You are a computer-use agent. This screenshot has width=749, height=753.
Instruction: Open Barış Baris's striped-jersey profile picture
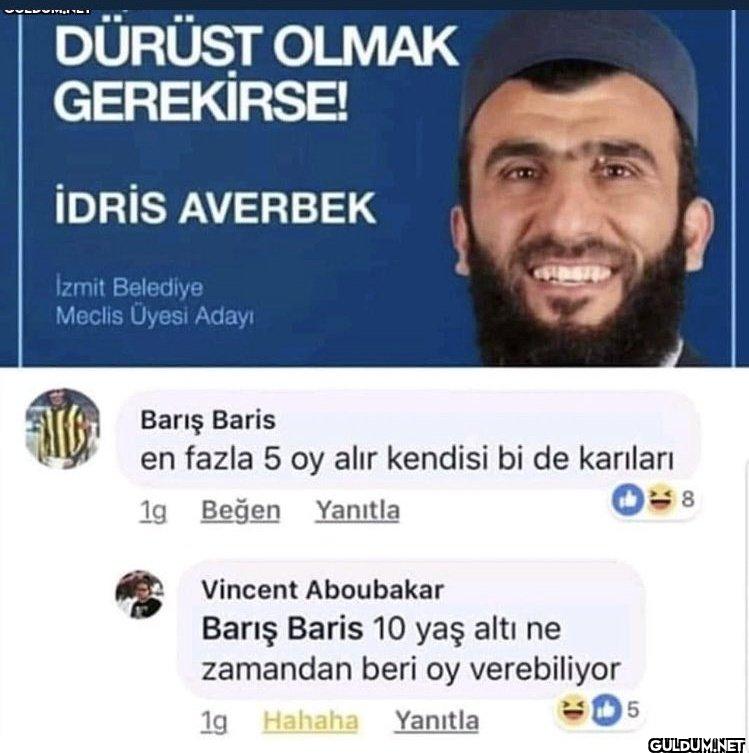coord(62,428)
